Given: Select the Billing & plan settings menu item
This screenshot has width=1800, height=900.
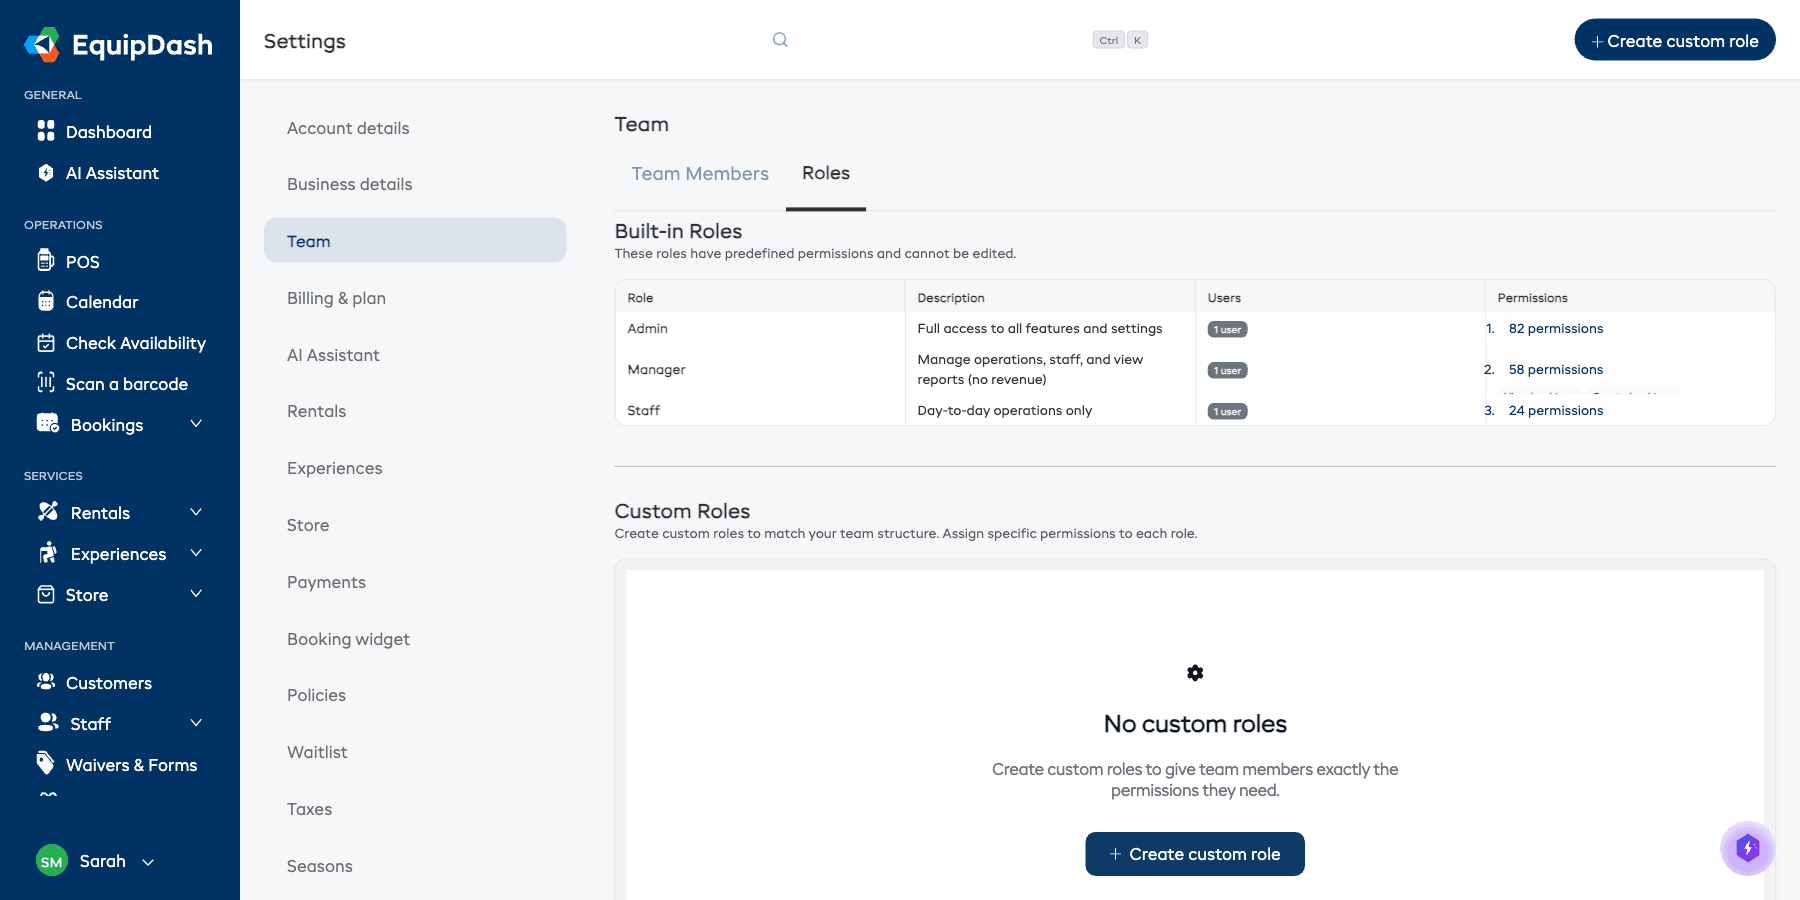Looking at the screenshot, I should point(335,297).
